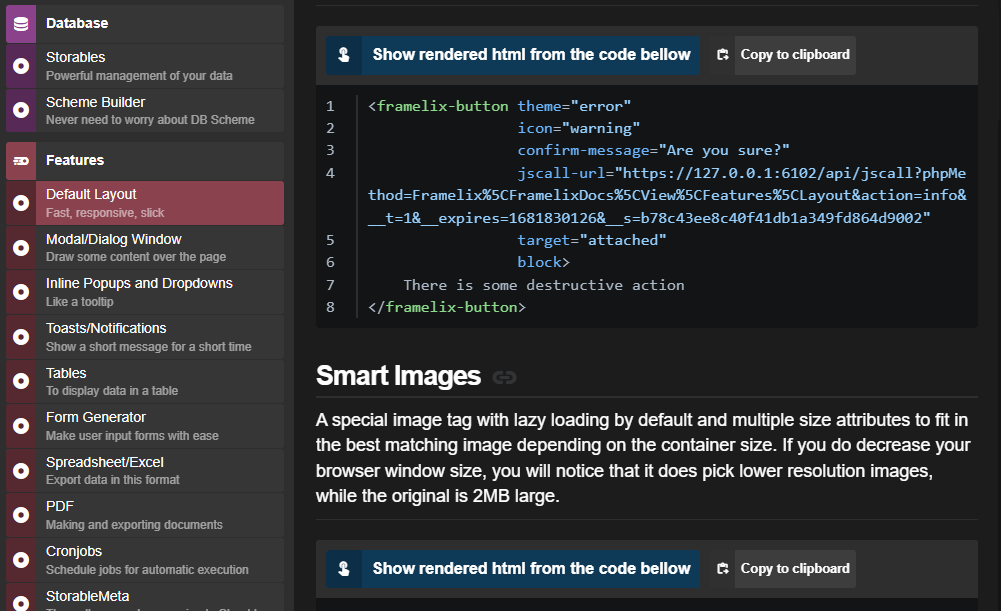Click the anchor link icon next to Smart Images

(x=504, y=377)
